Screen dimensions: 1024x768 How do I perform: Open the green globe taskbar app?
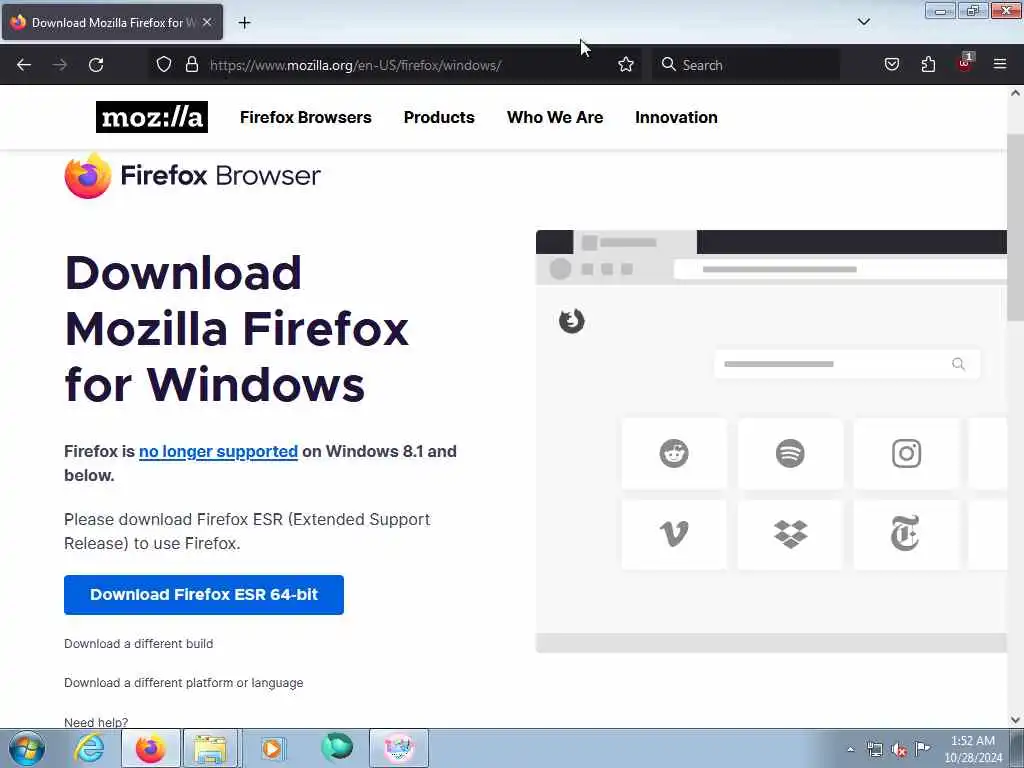click(337, 747)
